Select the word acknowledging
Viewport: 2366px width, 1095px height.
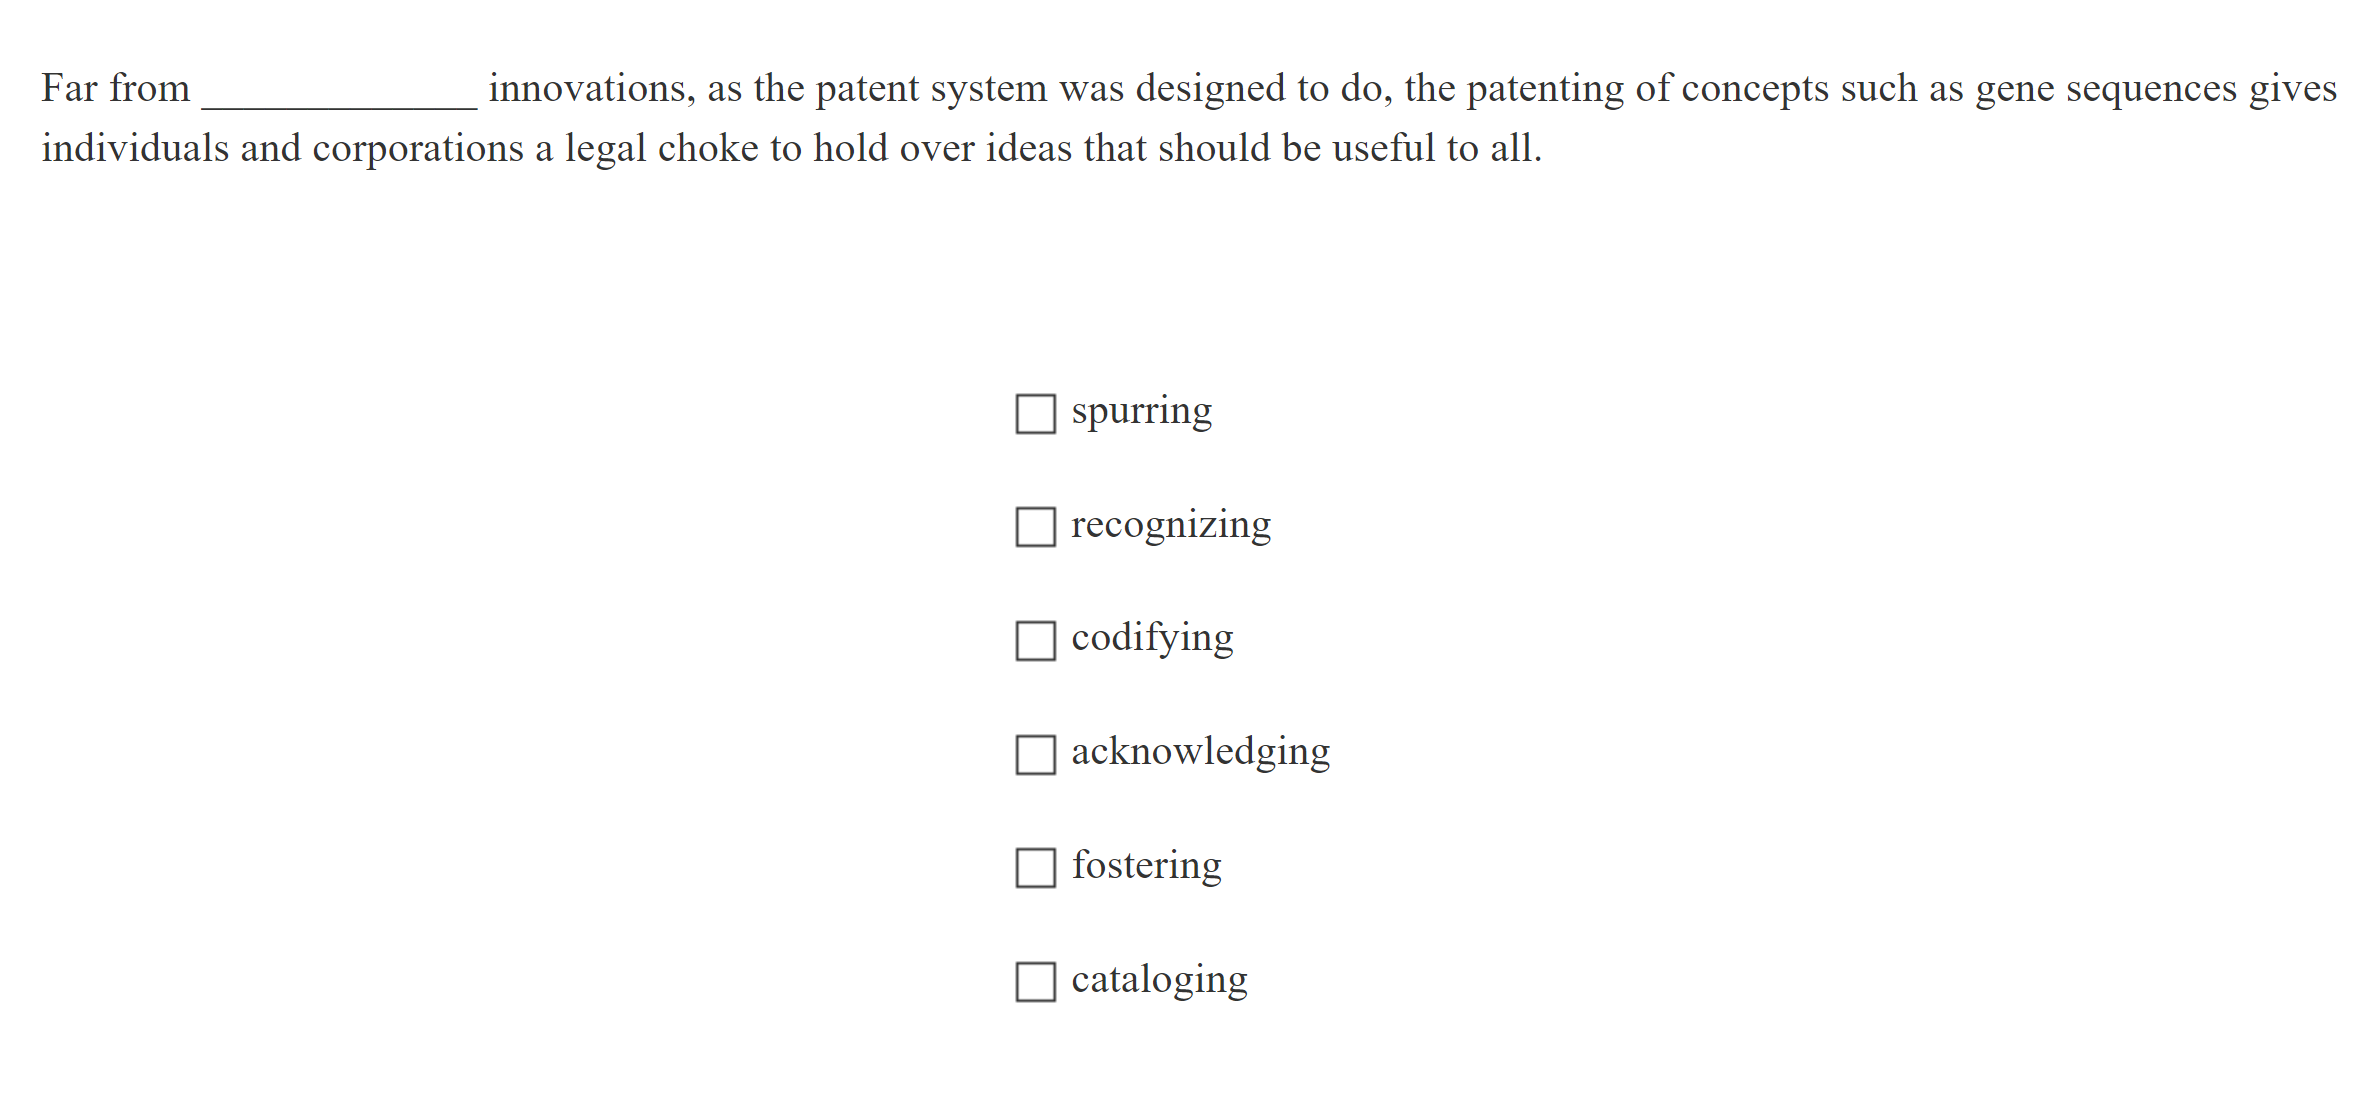pos(1199,751)
